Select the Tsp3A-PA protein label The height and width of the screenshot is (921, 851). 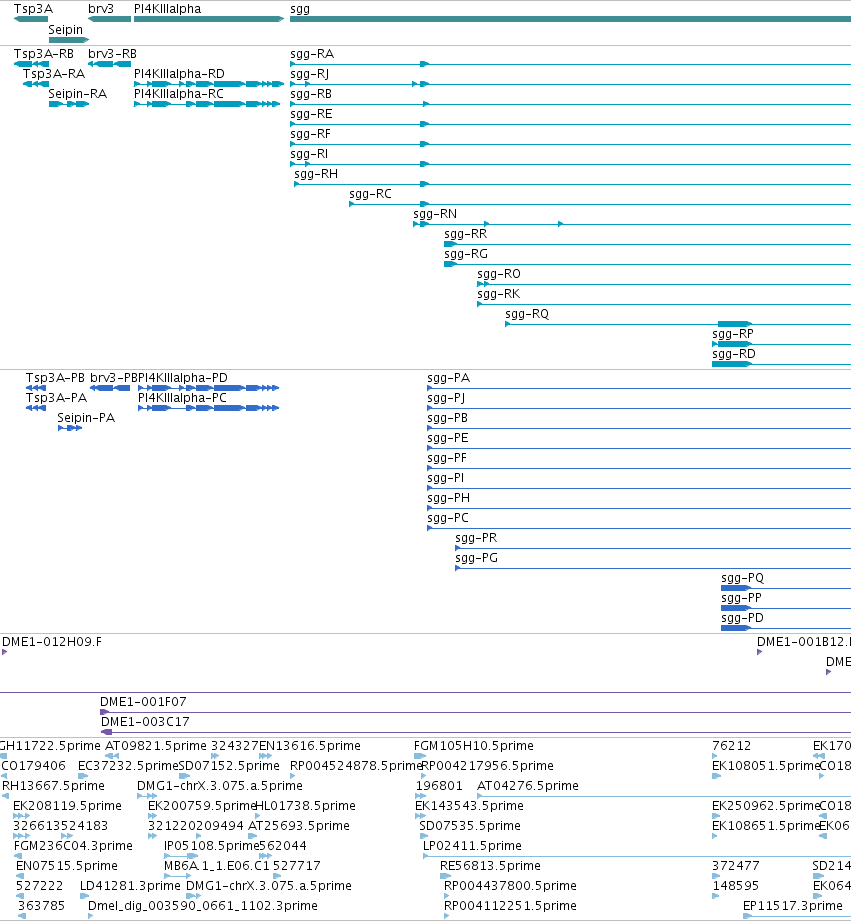(x=56, y=398)
